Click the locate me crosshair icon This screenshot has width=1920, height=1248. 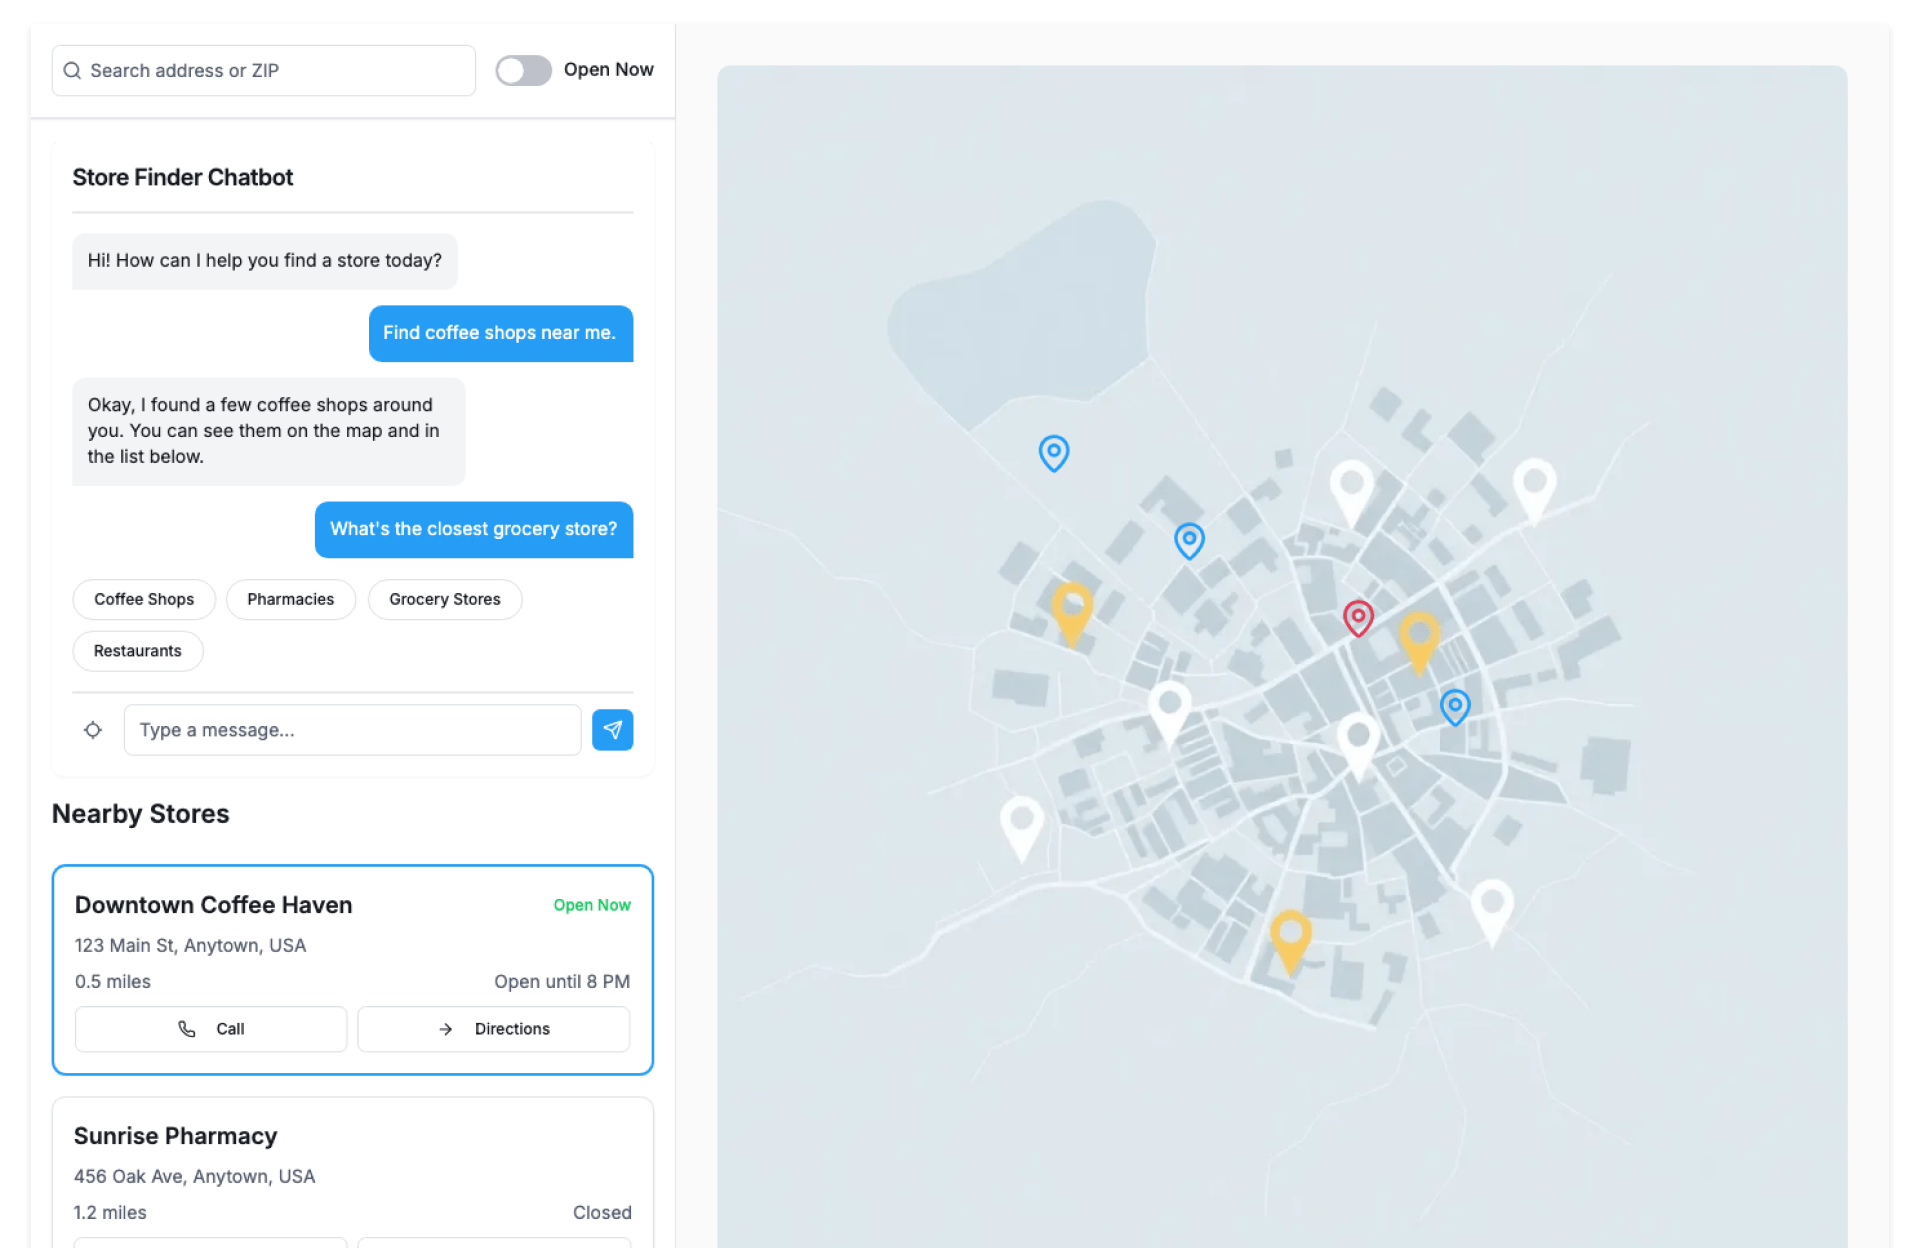tap(93, 730)
